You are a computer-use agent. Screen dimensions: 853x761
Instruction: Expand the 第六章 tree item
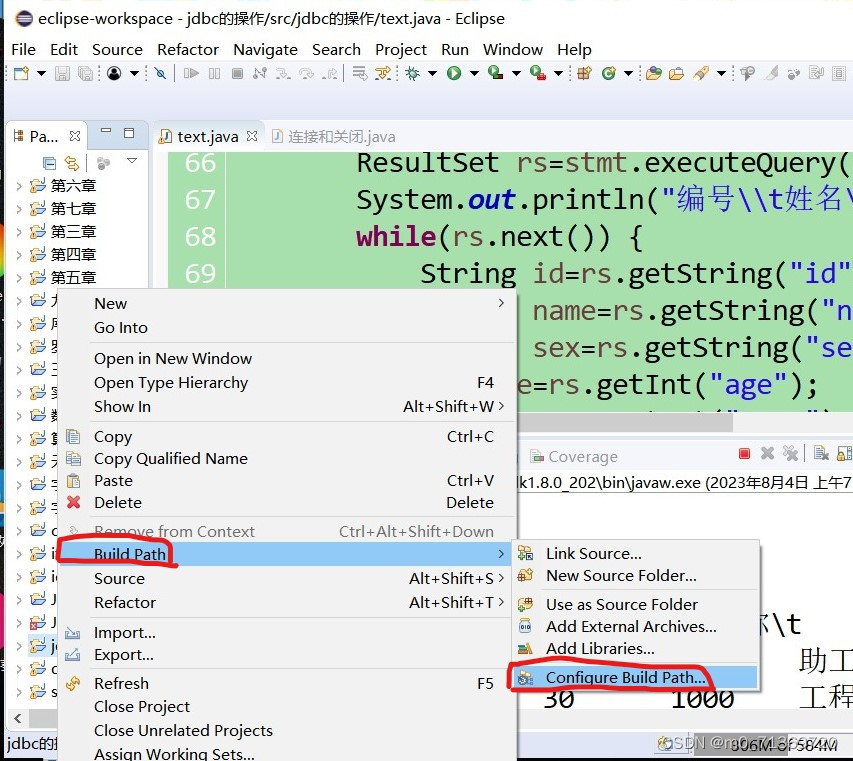(20, 186)
